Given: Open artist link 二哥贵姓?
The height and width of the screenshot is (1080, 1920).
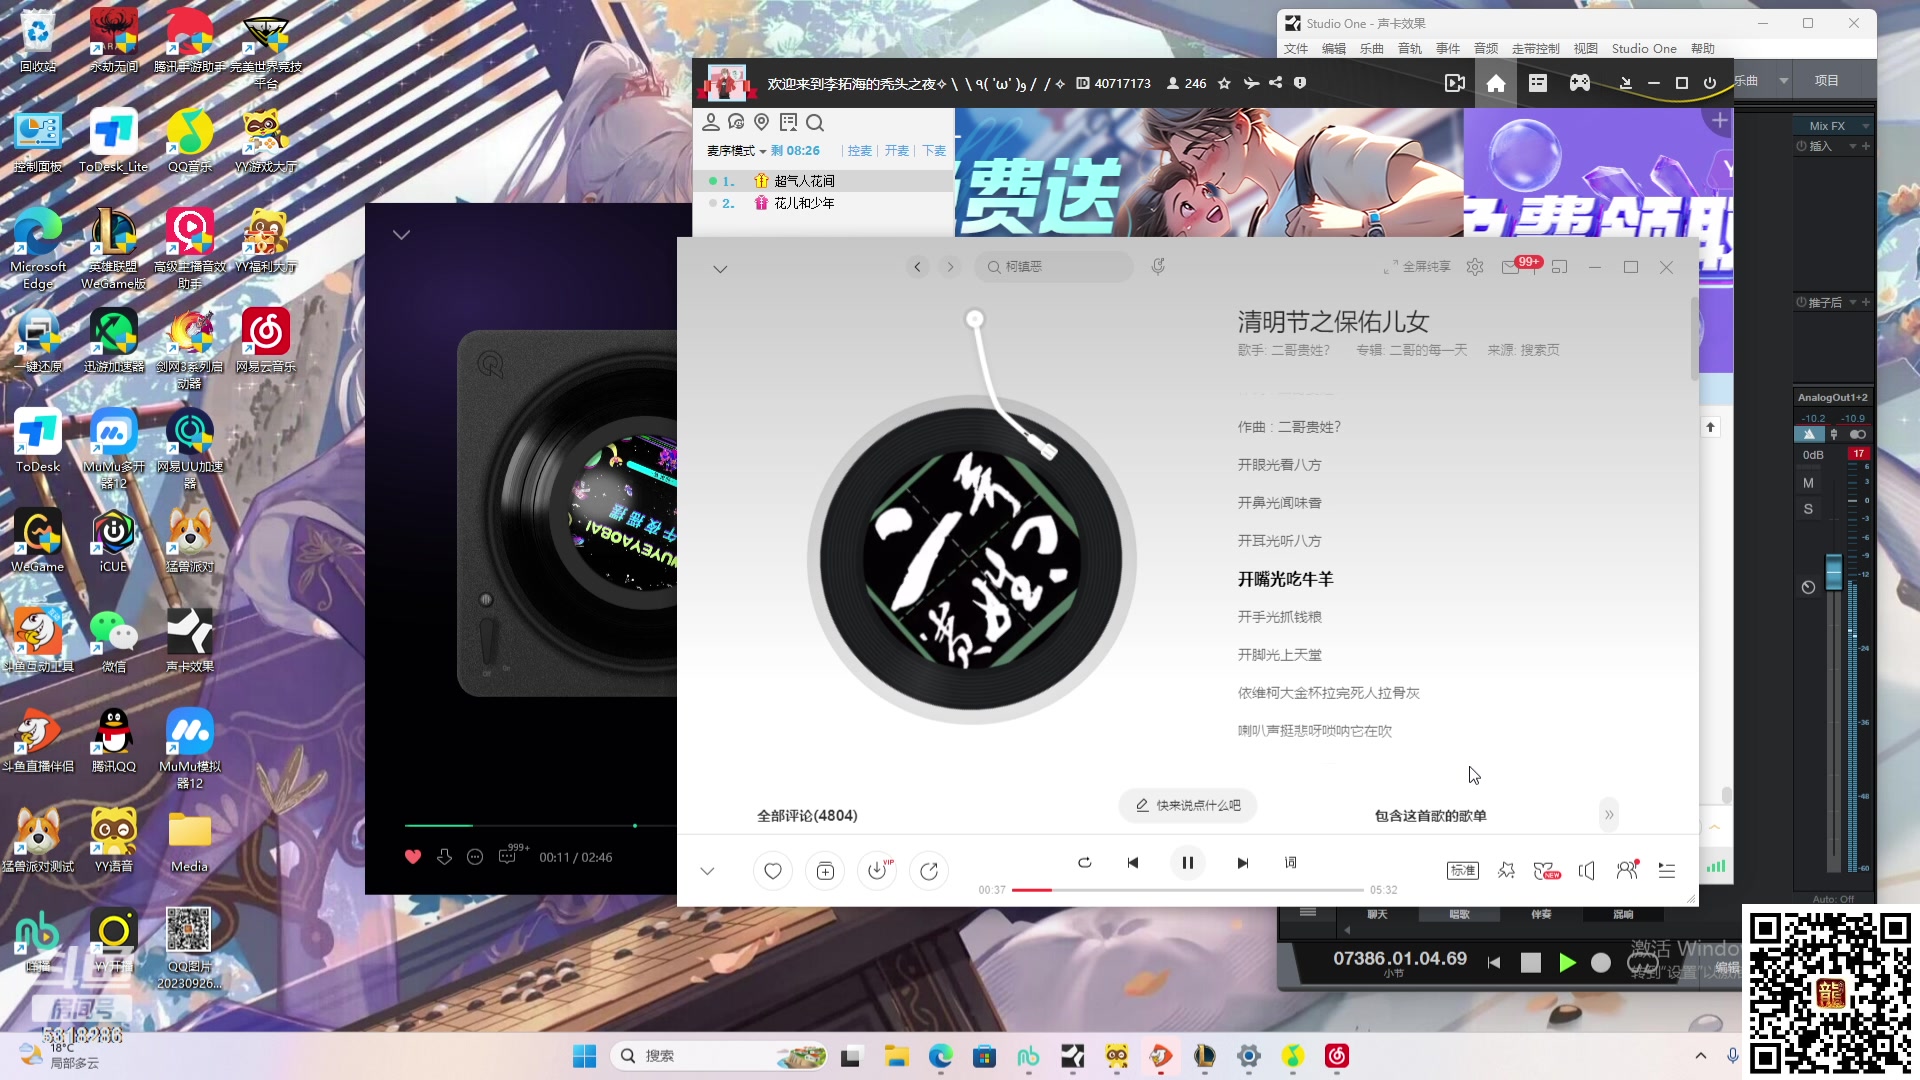Looking at the screenshot, I should click(x=1301, y=350).
